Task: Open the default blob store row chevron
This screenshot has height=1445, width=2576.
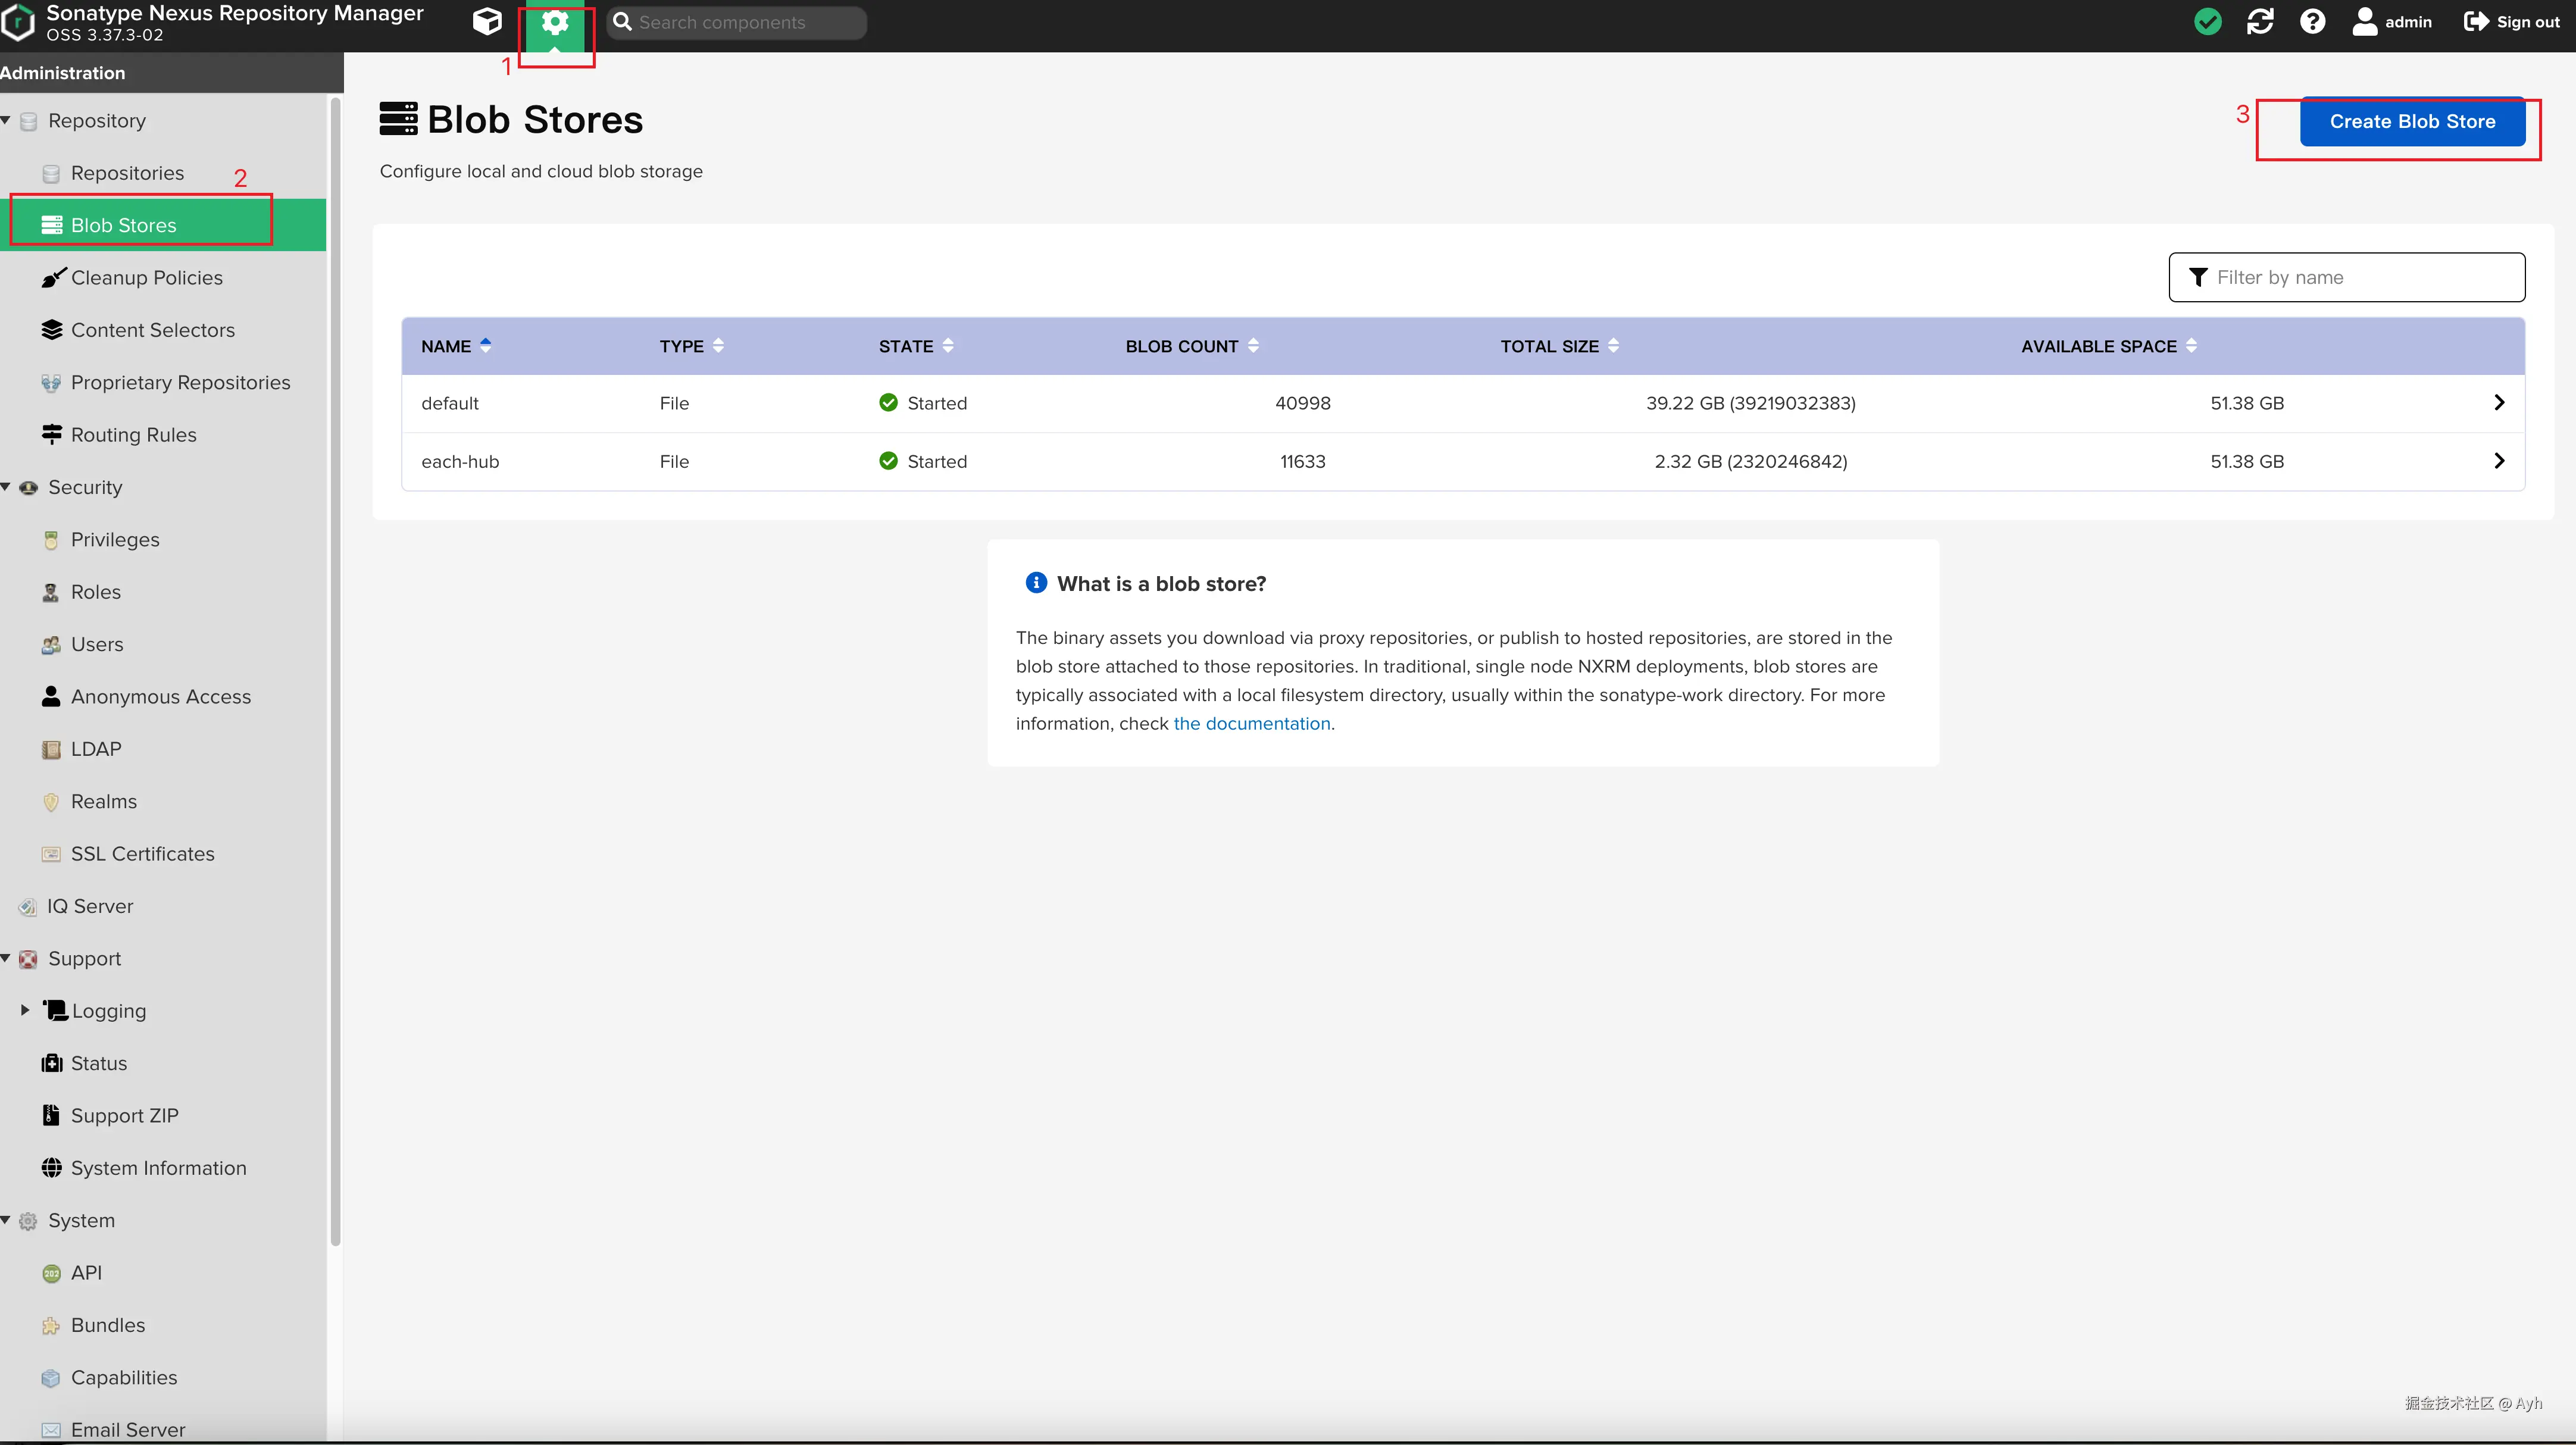Action: 2499,403
